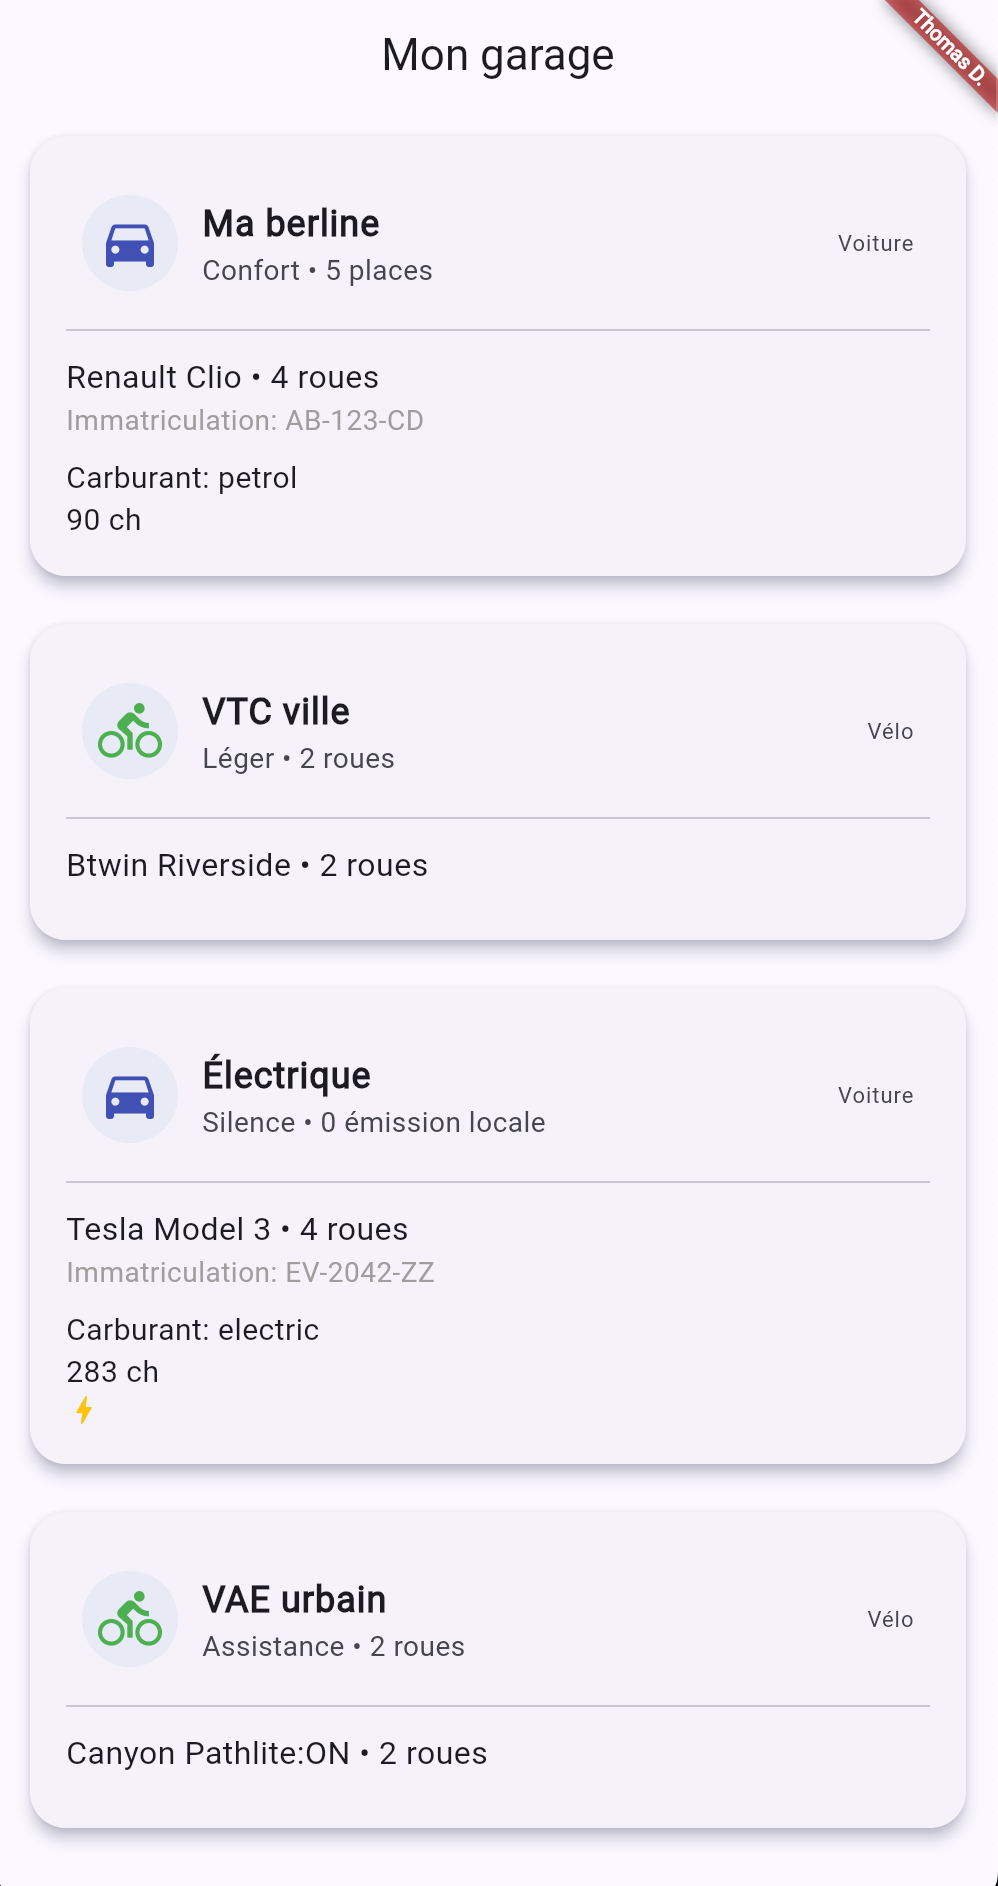The width and height of the screenshot is (998, 1886).
Task: Click the Tesla Model 3 line
Action: pyautogui.click(x=237, y=1230)
